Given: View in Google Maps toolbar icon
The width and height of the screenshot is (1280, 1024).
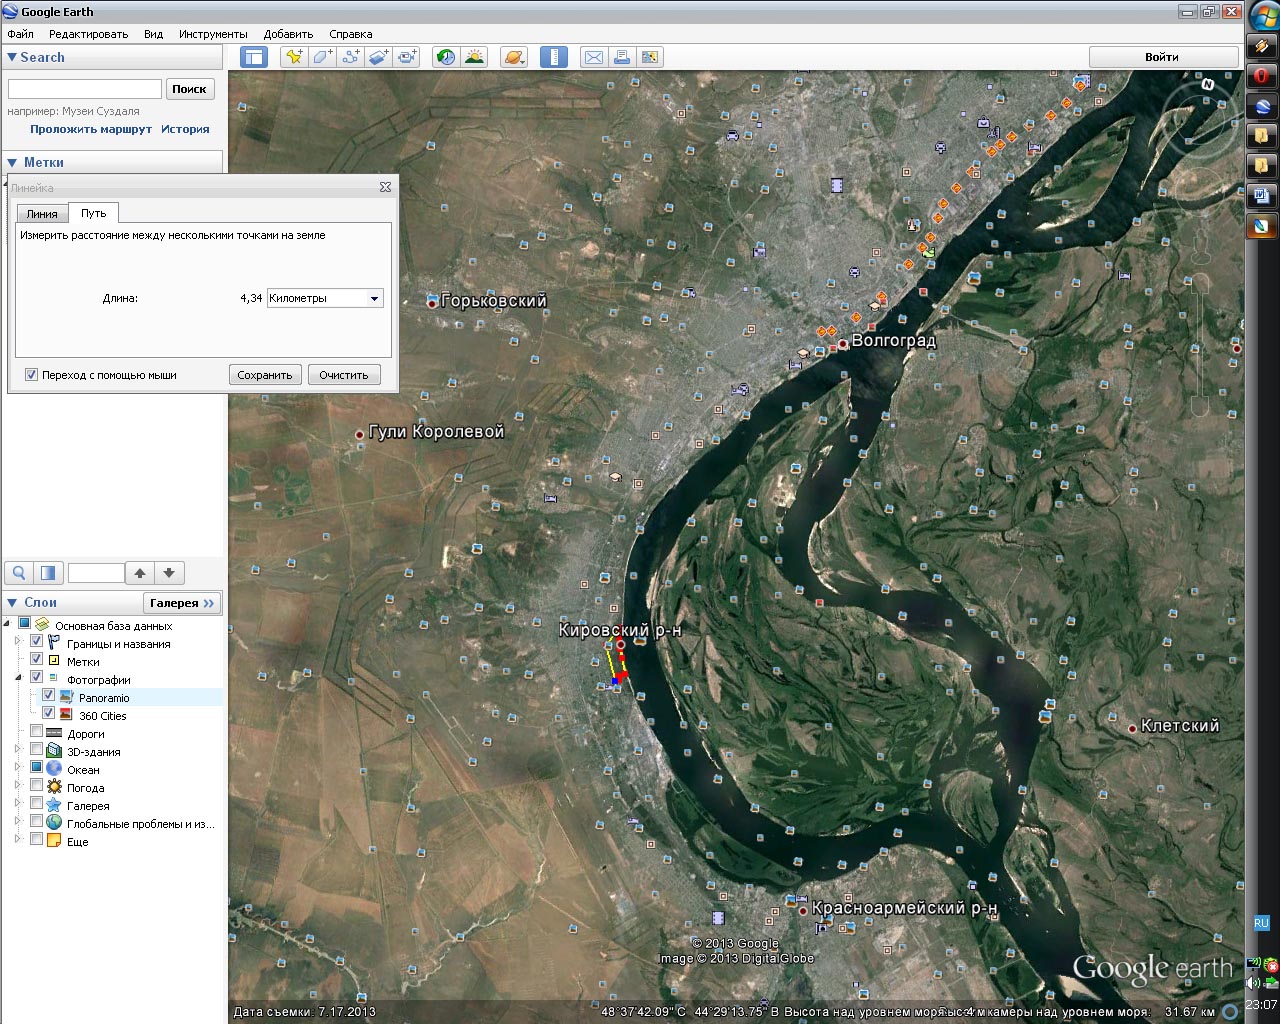Looking at the screenshot, I should (650, 57).
